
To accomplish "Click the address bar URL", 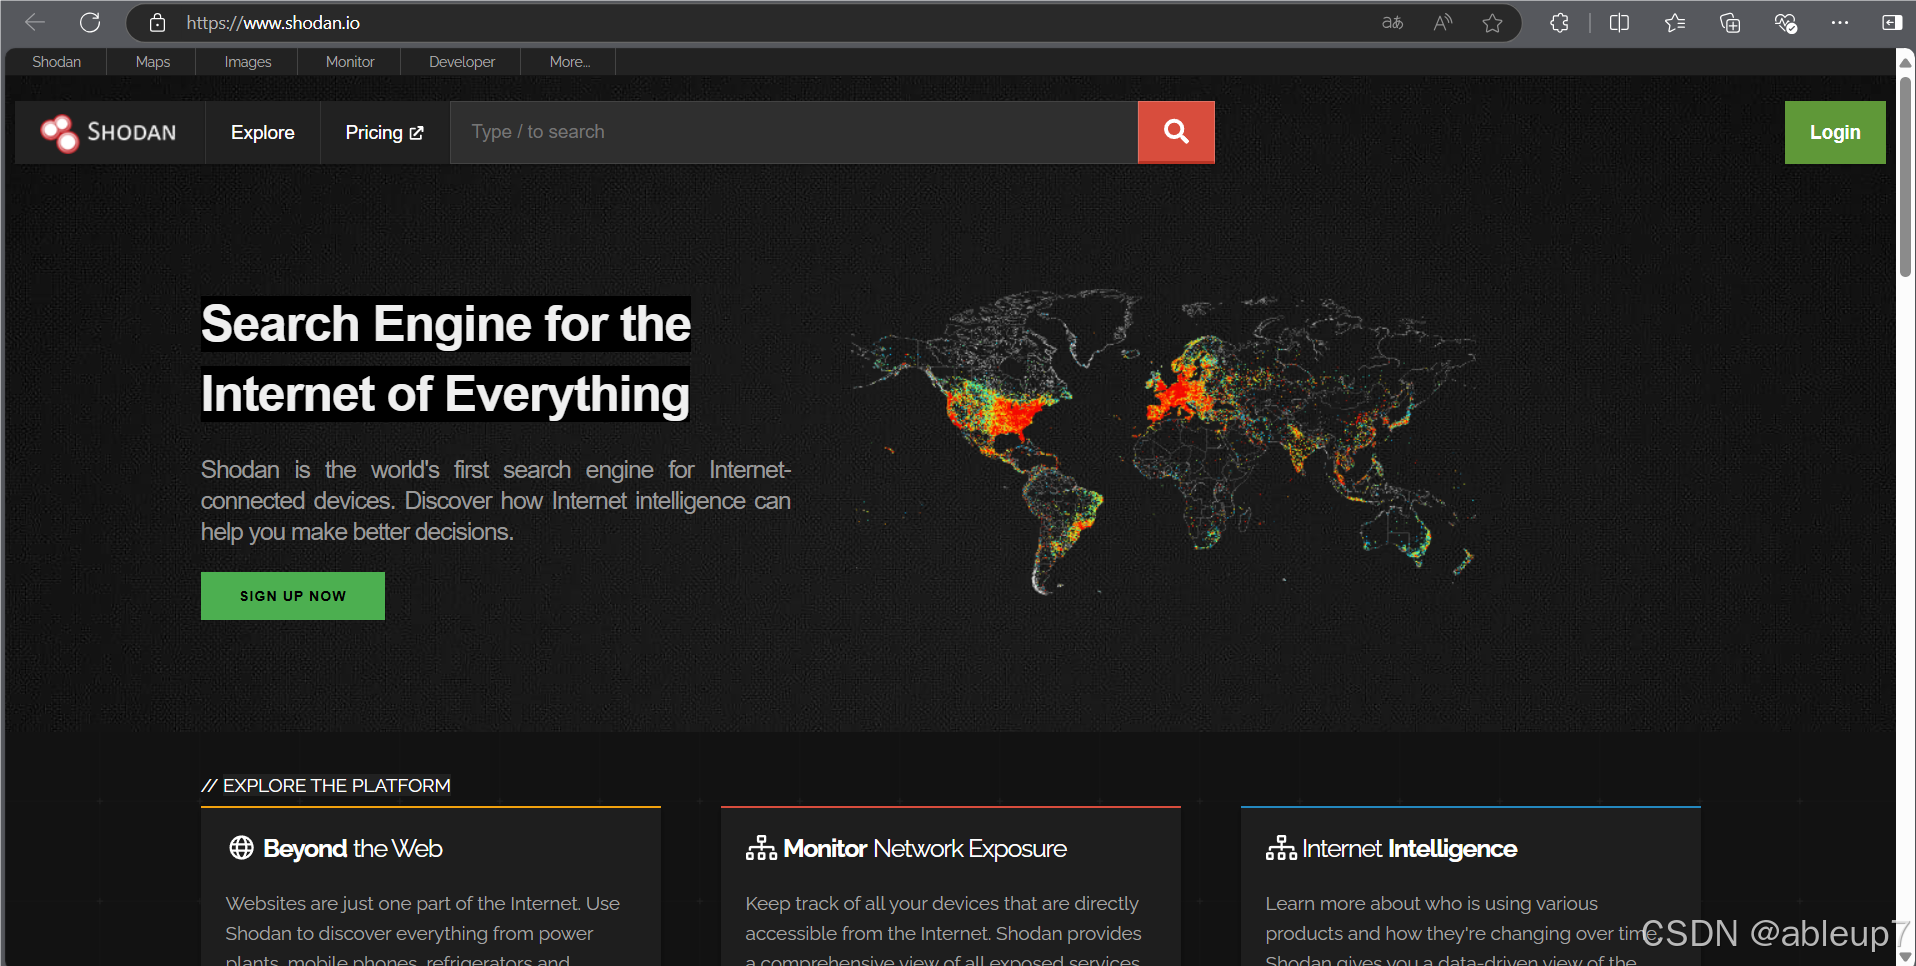I will point(273,22).
